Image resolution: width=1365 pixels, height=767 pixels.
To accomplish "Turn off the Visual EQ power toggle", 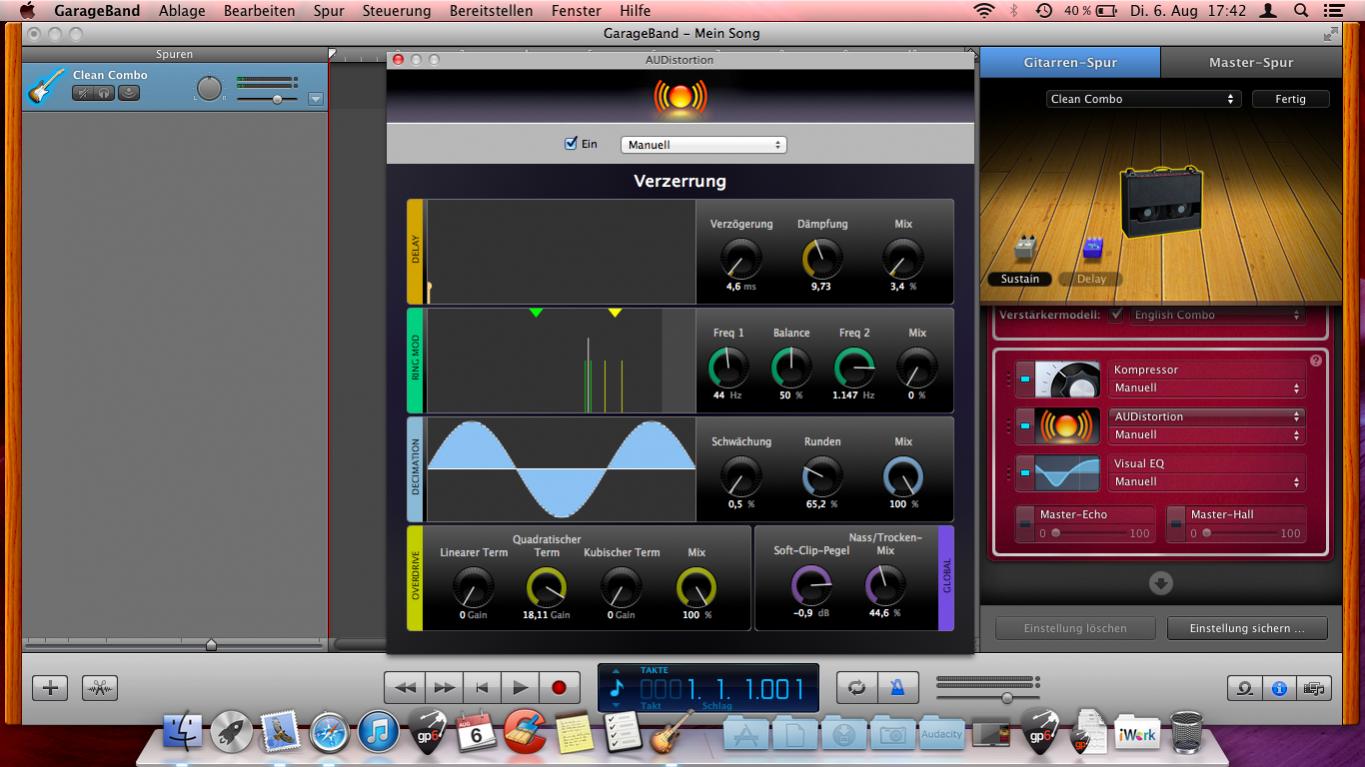I will (x=1024, y=473).
